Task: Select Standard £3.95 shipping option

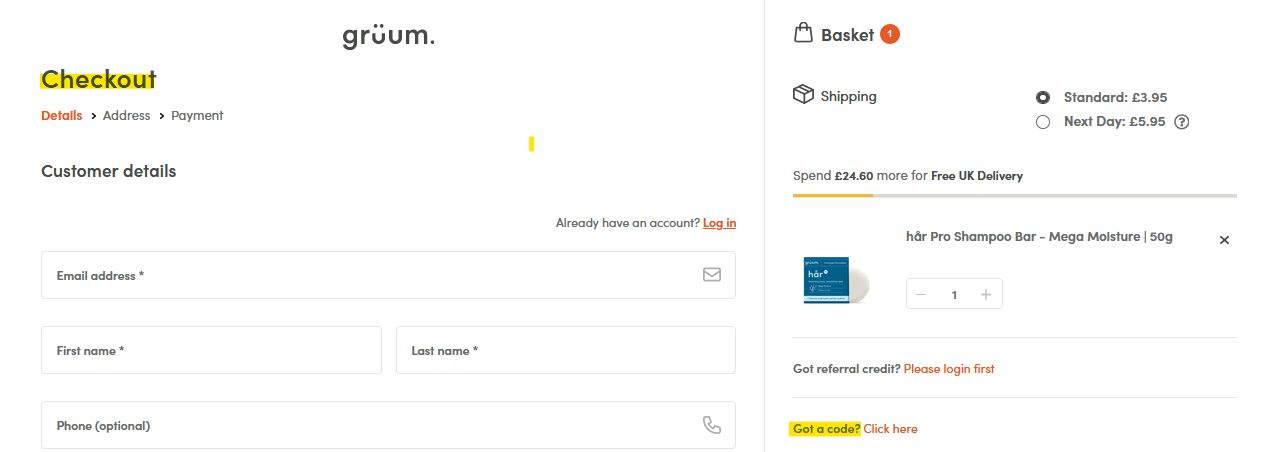Action: (1043, 98)
